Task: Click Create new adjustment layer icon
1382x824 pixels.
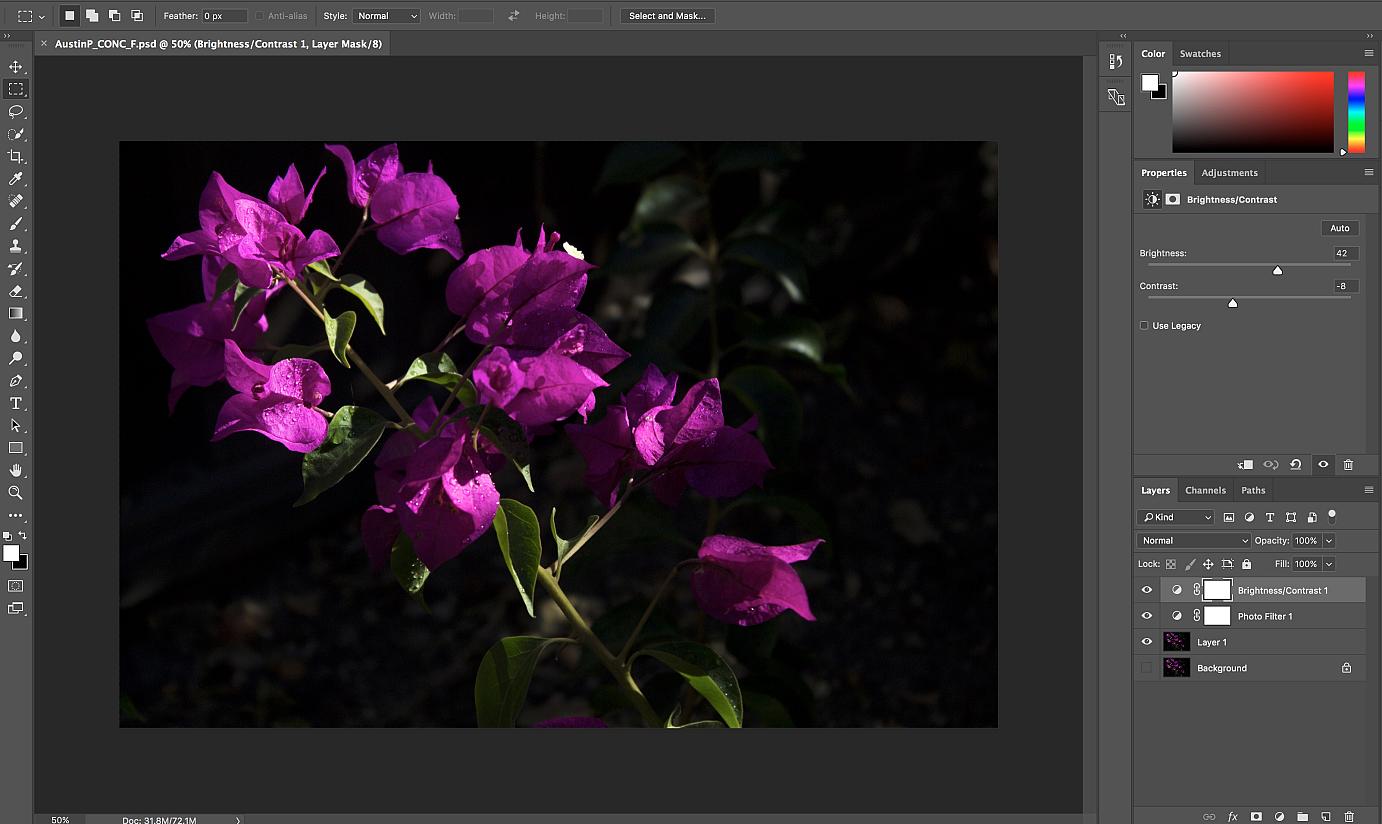Action: (1279, 816)
